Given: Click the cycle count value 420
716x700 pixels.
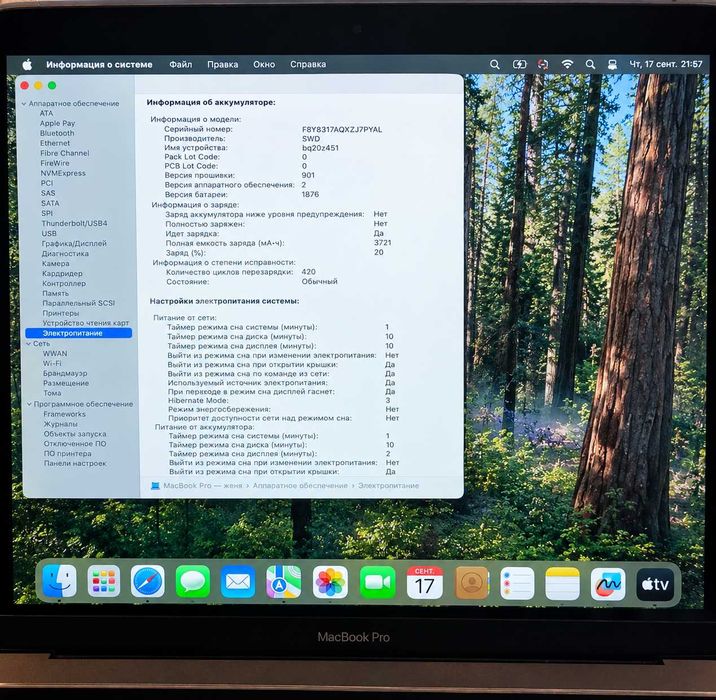Looking at the screenshot, I should click(x=309, y=272).
